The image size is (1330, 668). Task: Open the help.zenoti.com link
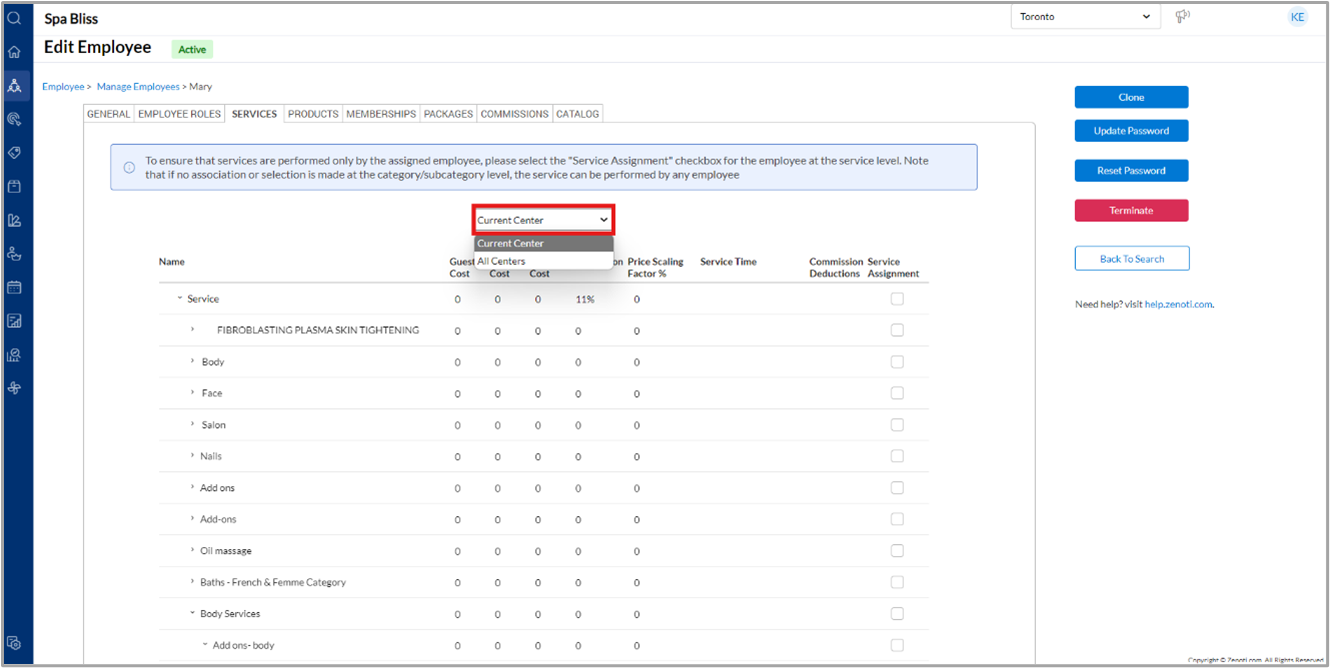point(1179,304)
